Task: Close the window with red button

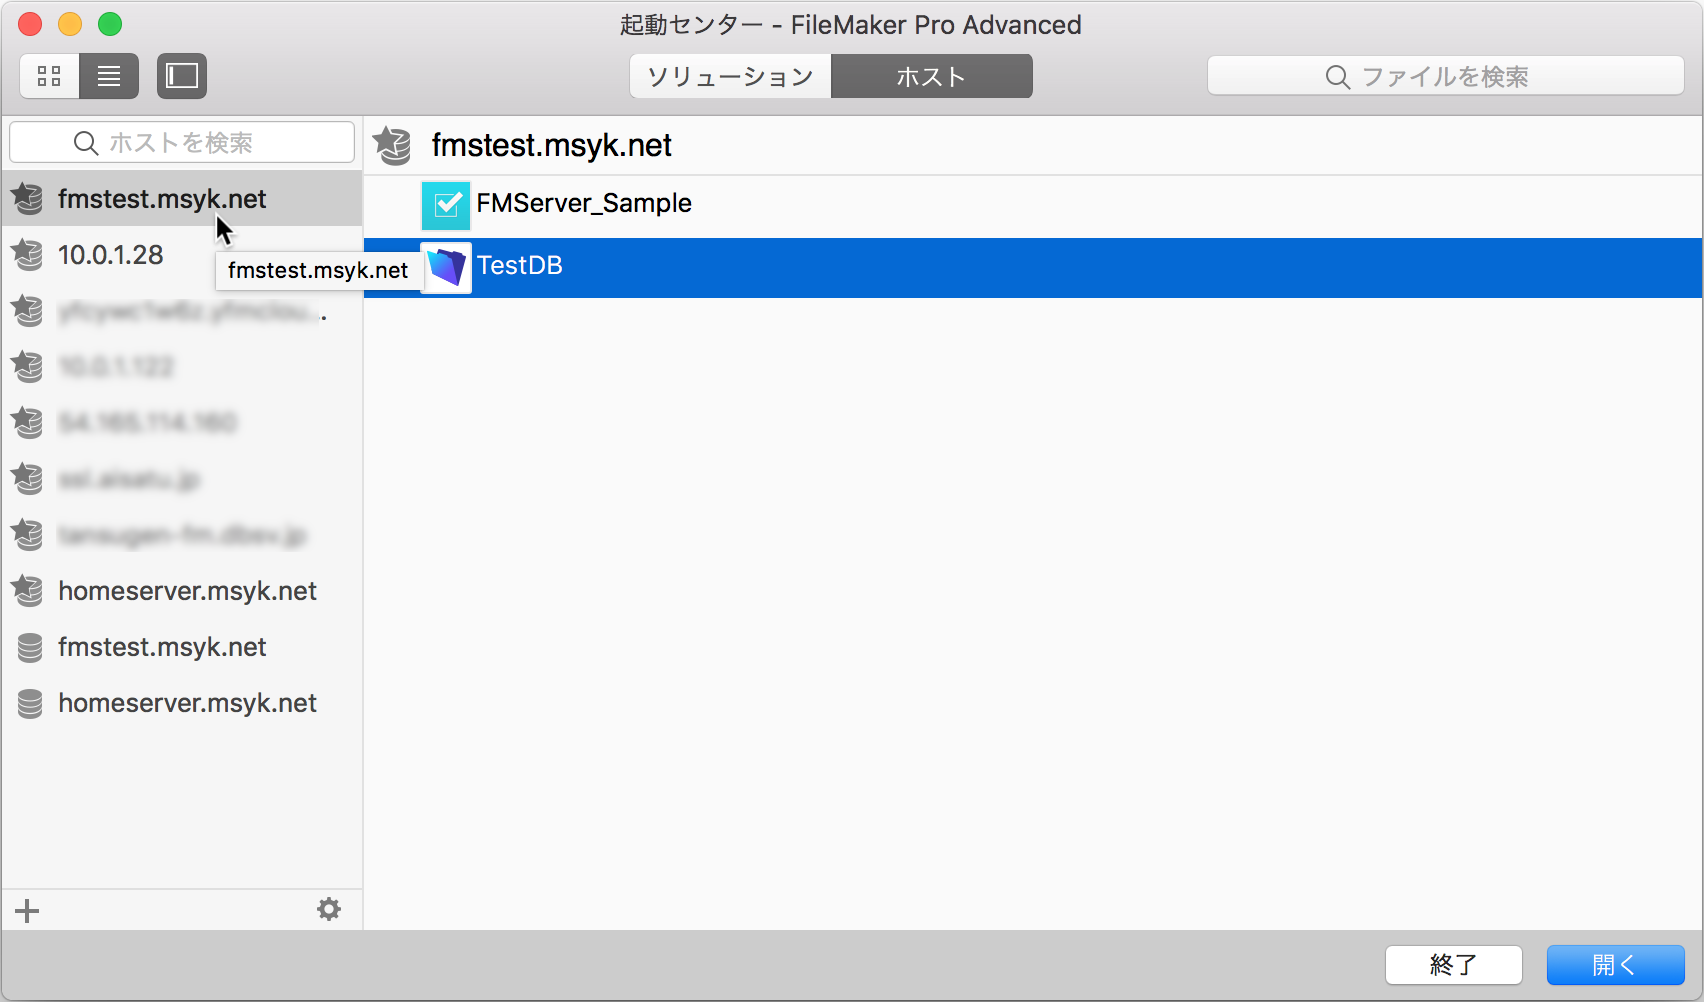Action: pyautogui.click(x=30, y=24)
